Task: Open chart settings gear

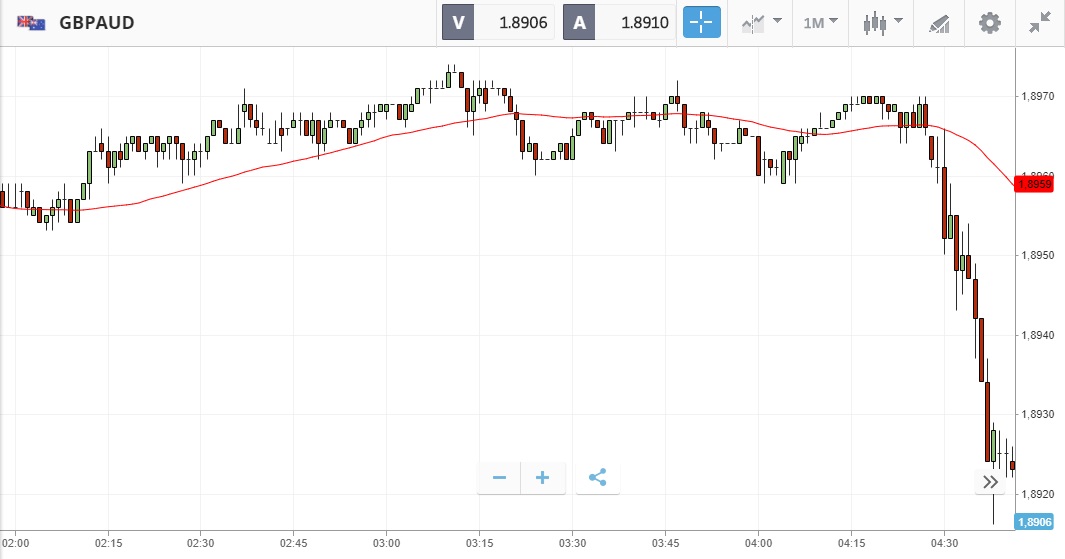Action: click(989, 22)
